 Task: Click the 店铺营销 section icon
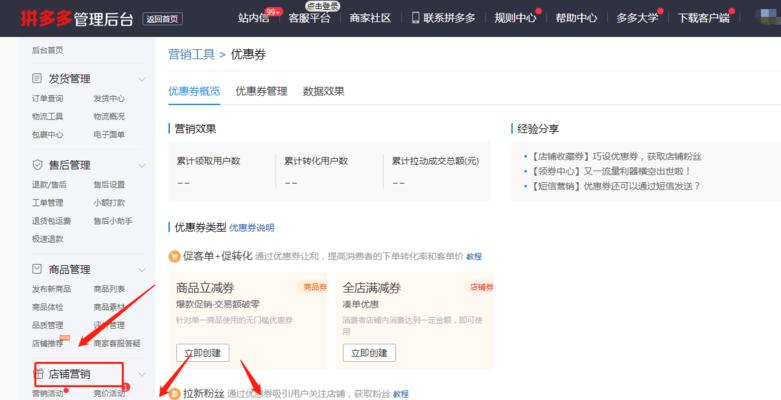(39, 374)
